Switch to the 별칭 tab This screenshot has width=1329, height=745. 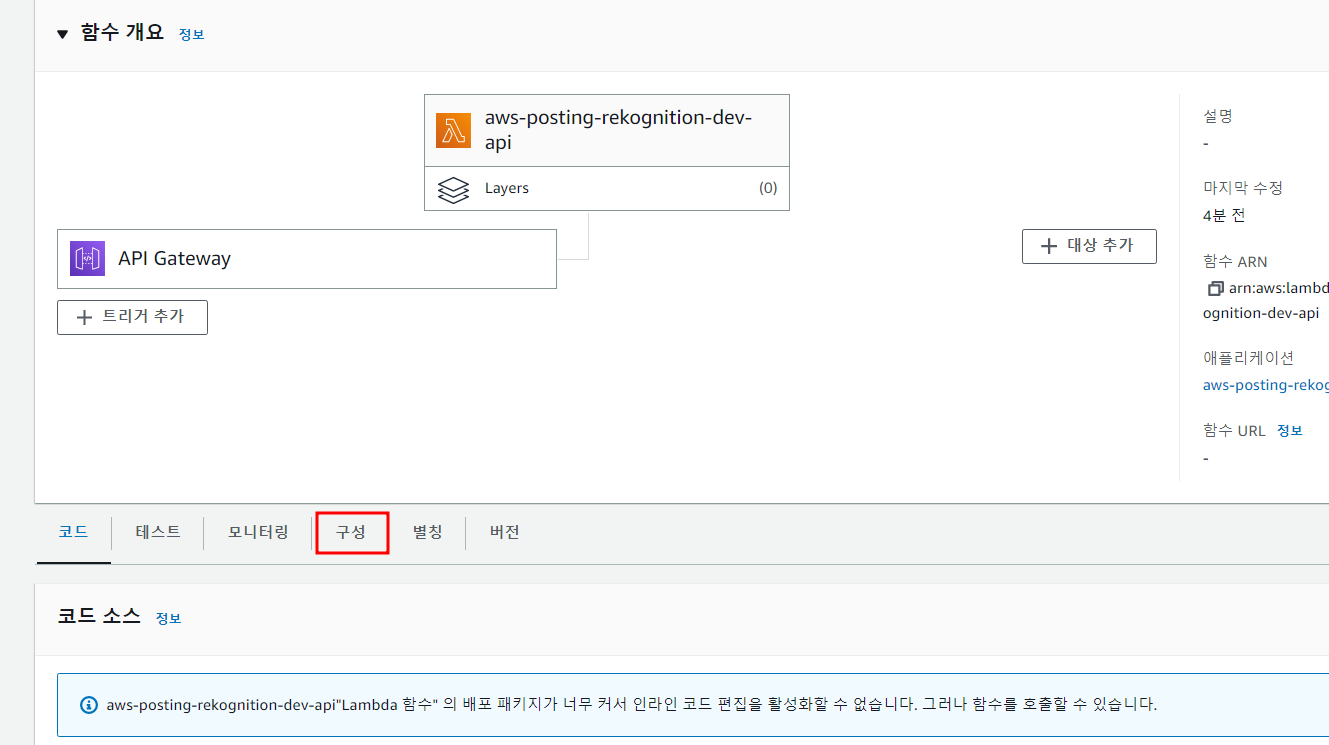427,533
